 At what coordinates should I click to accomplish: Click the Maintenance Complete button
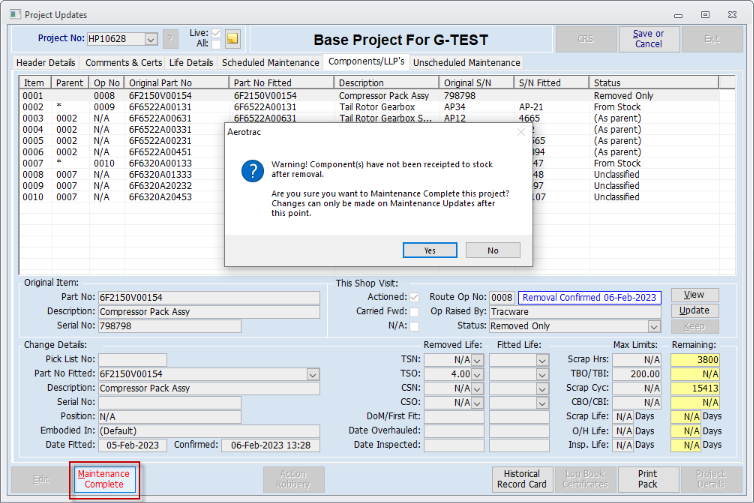coord(104,479)
